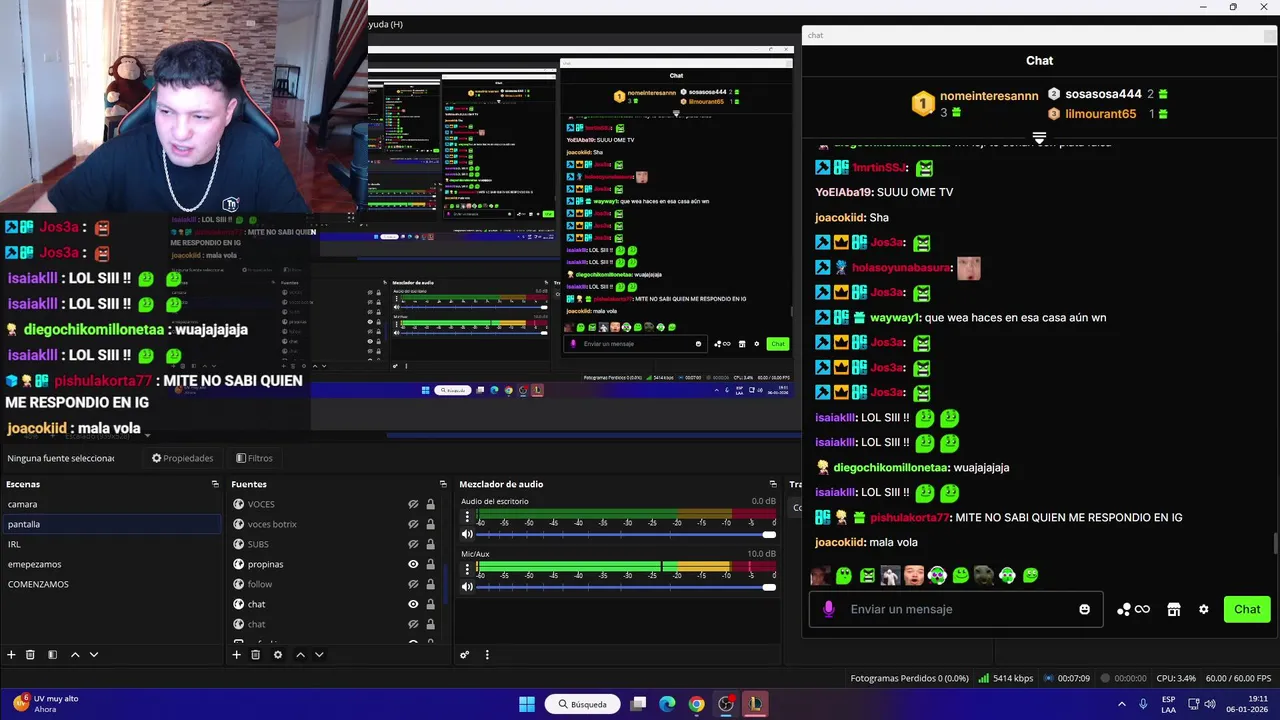Open Audio del escritorio three-dot options menu

tap(467, 517)
